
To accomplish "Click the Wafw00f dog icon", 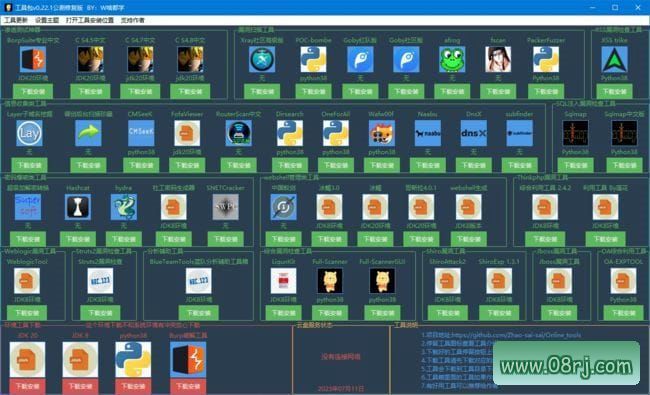I will coord(382,133).
